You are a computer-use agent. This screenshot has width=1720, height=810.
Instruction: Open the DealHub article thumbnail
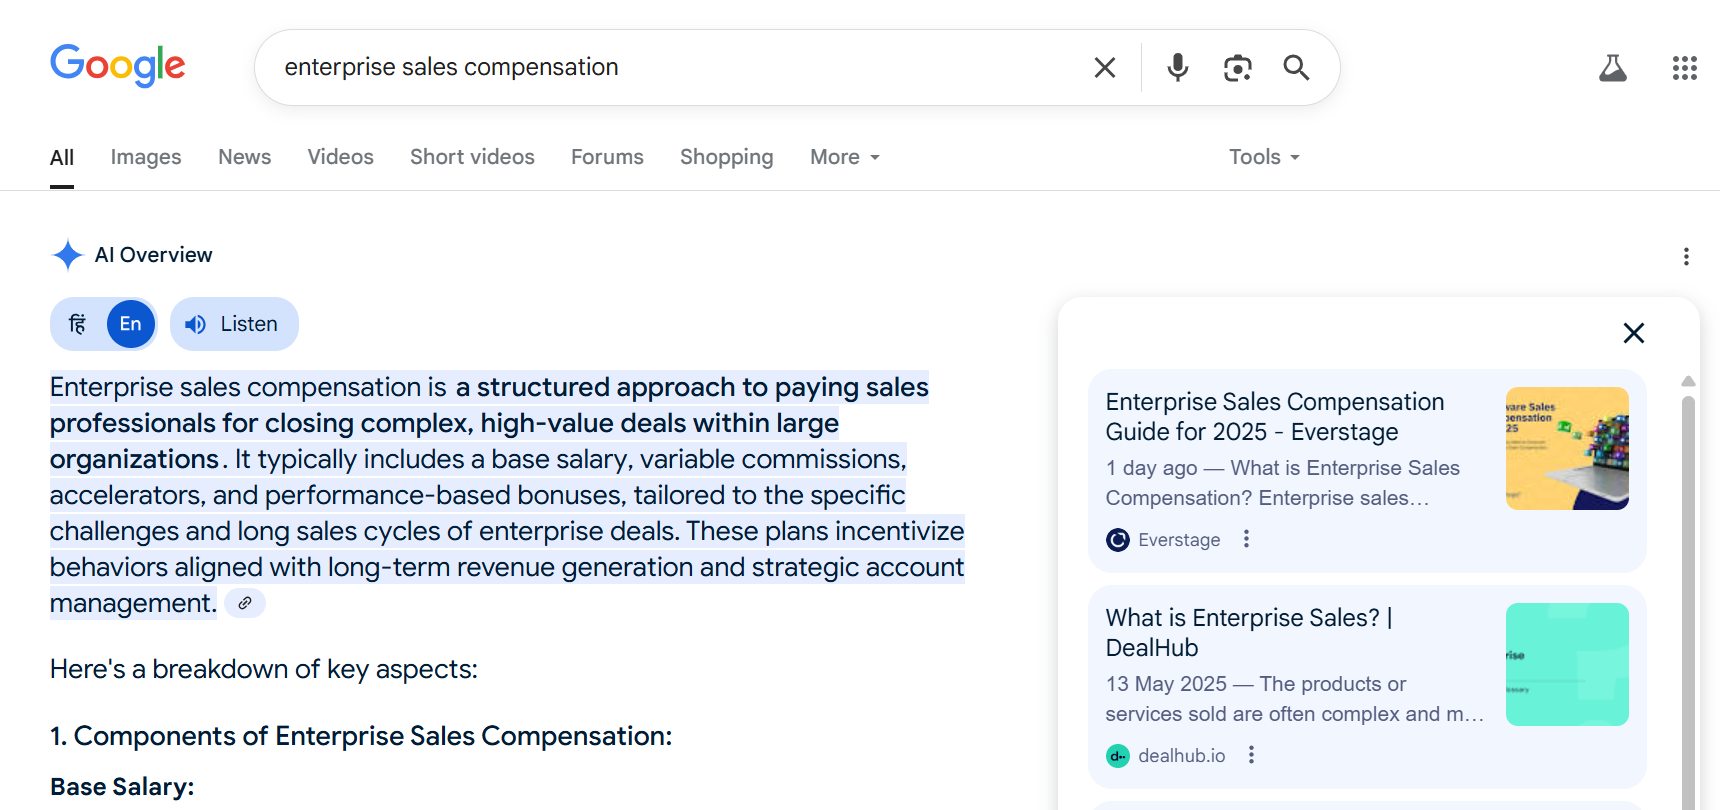tap(1567, 664)
